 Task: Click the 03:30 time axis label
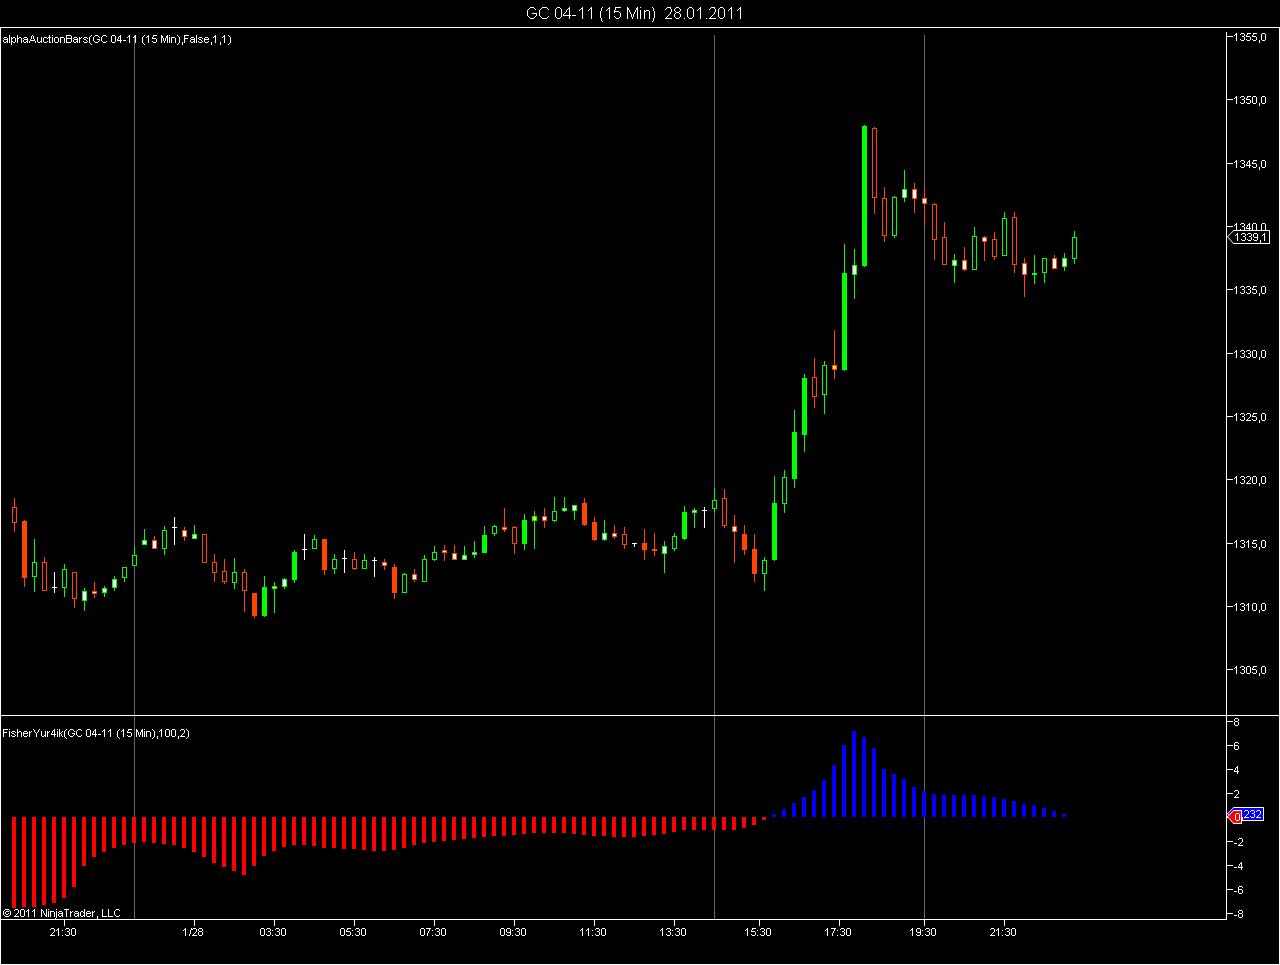[x=272, y=932]
